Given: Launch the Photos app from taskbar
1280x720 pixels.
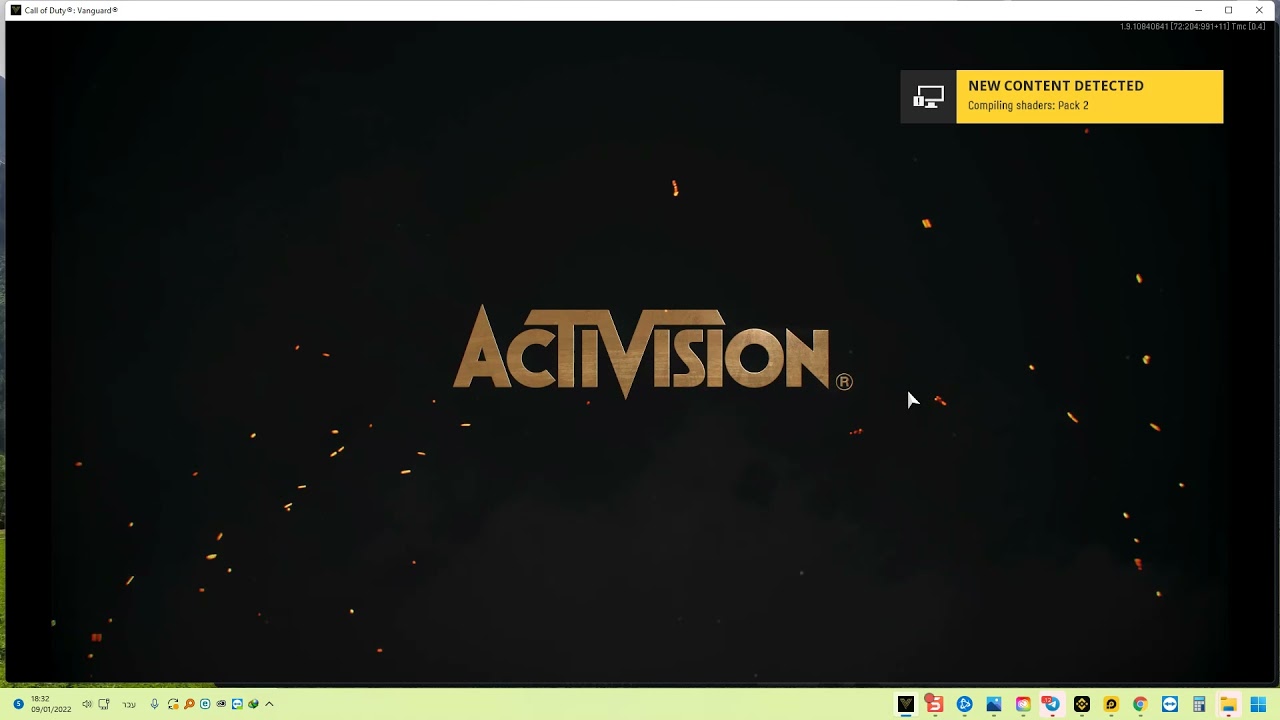Looking at the screenshot, I should point(993,704).
